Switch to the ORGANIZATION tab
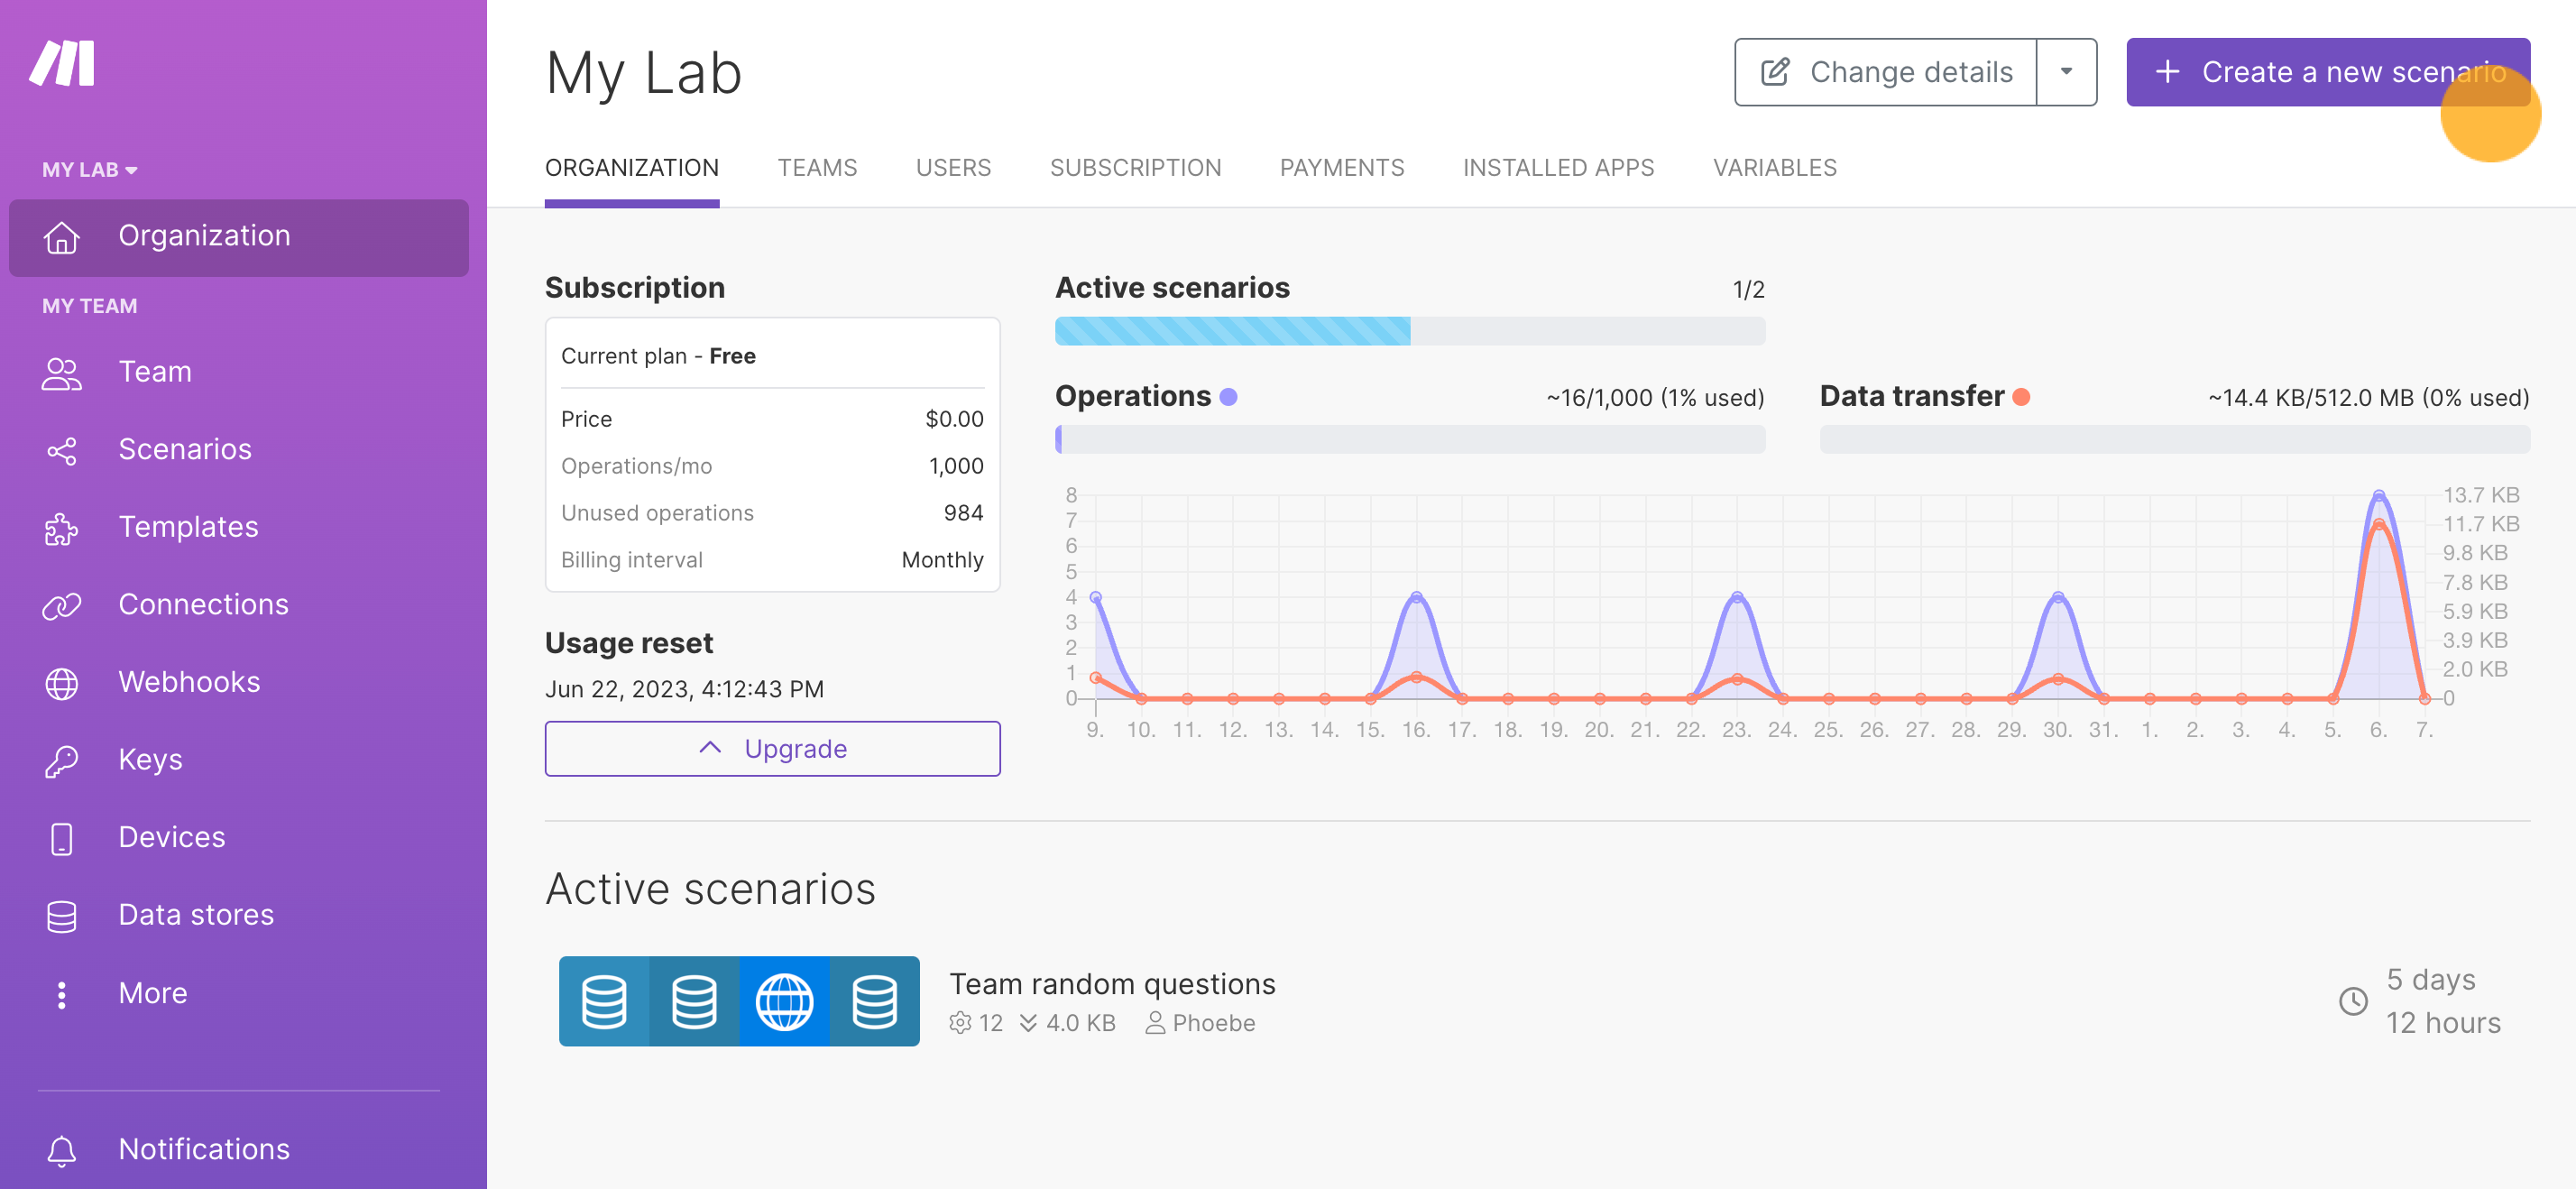Screen dimensions: 2576x1189 632,168
